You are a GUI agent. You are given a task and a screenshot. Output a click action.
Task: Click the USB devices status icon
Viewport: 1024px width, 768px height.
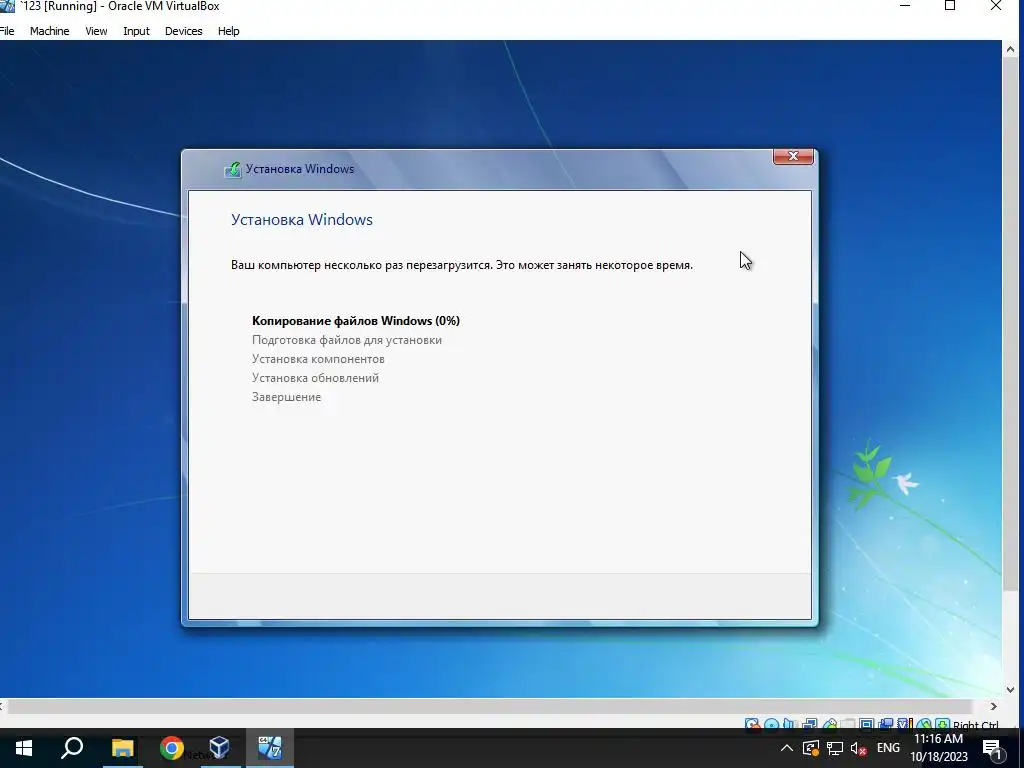pos(830,724)
